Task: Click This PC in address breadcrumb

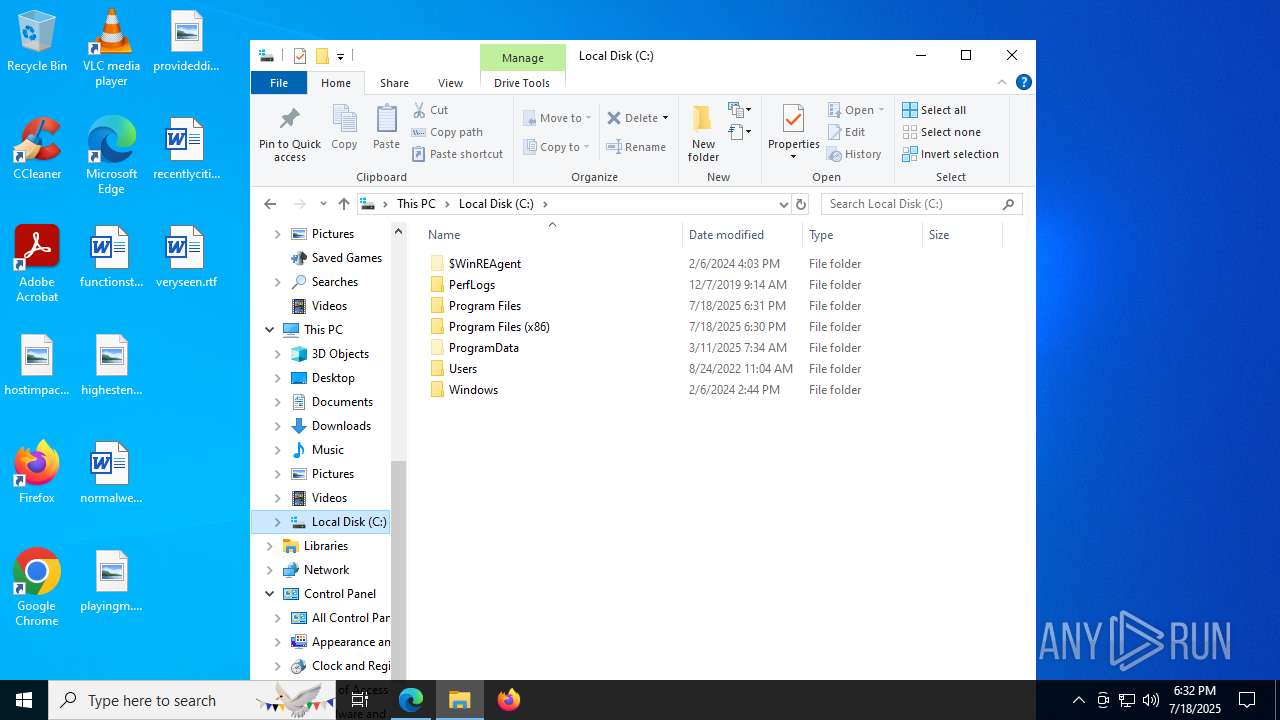Action: 416,204
